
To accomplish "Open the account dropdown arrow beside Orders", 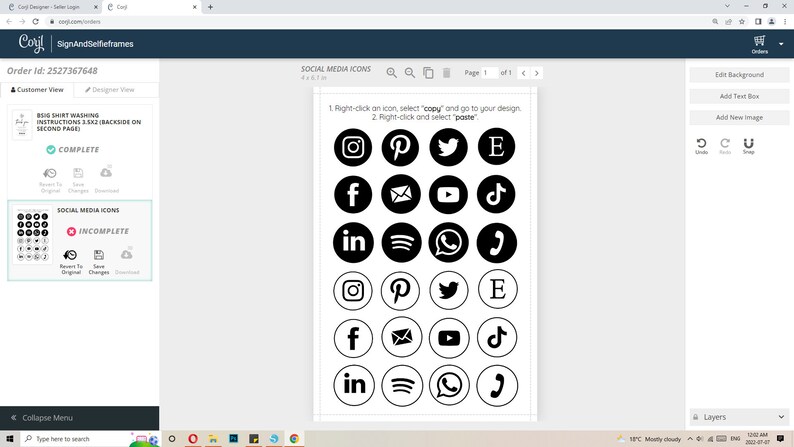I will [x=781, y=44].
